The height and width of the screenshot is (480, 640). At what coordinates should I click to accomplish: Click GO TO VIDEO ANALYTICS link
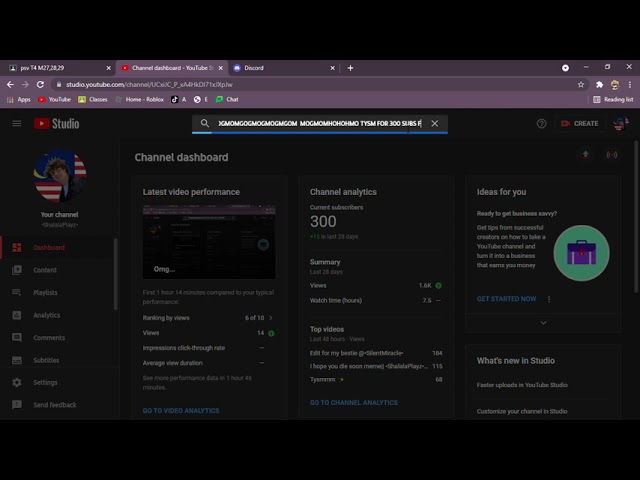[181, 411]
